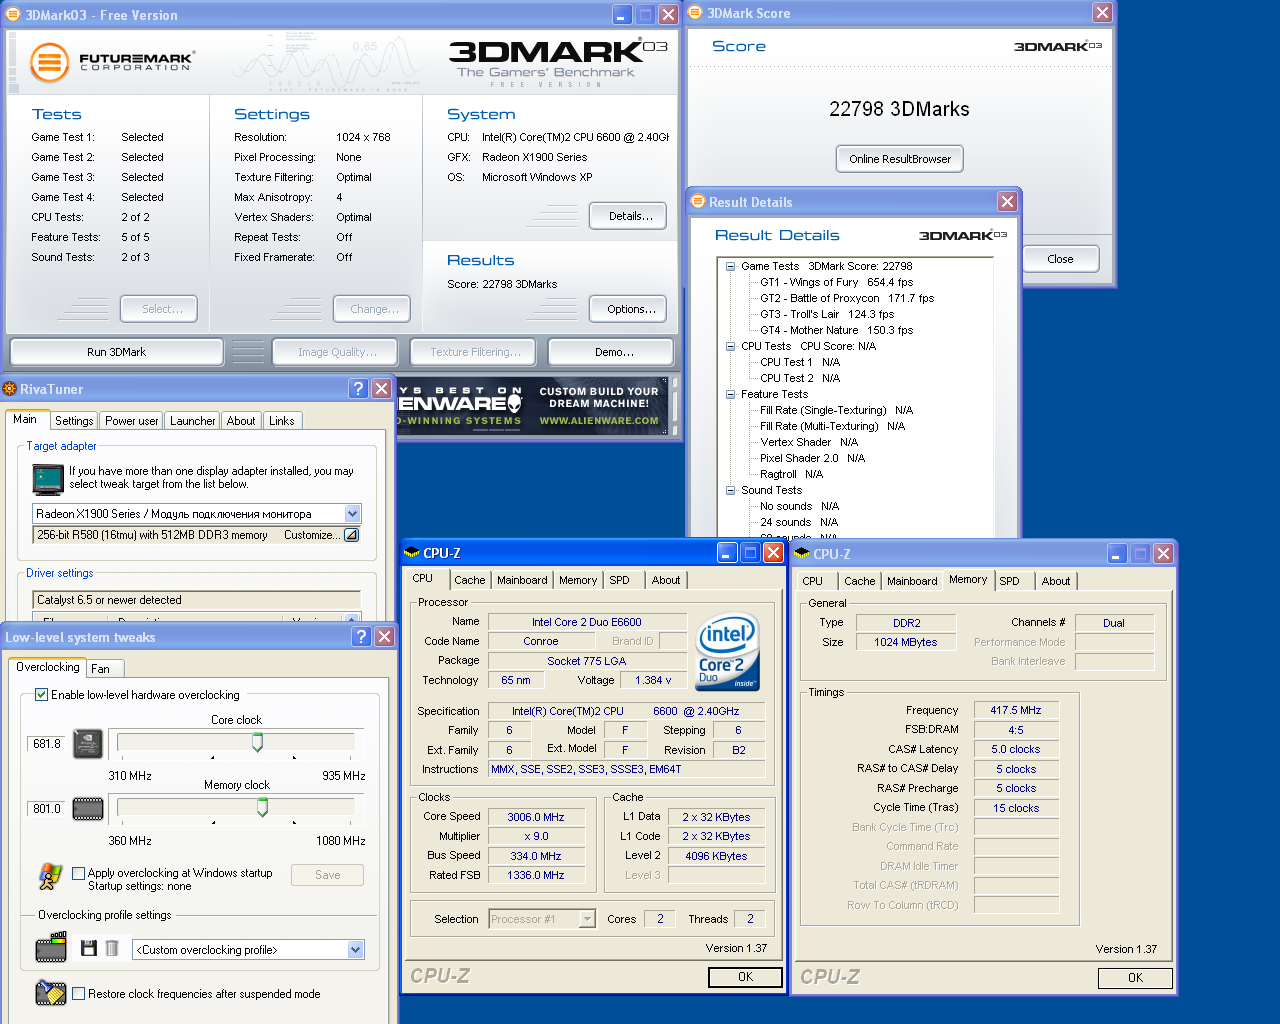Click the memory chip icon beside Memory clock
The width and height of the screenshot is (1280, 1024).
pos(88,809)
